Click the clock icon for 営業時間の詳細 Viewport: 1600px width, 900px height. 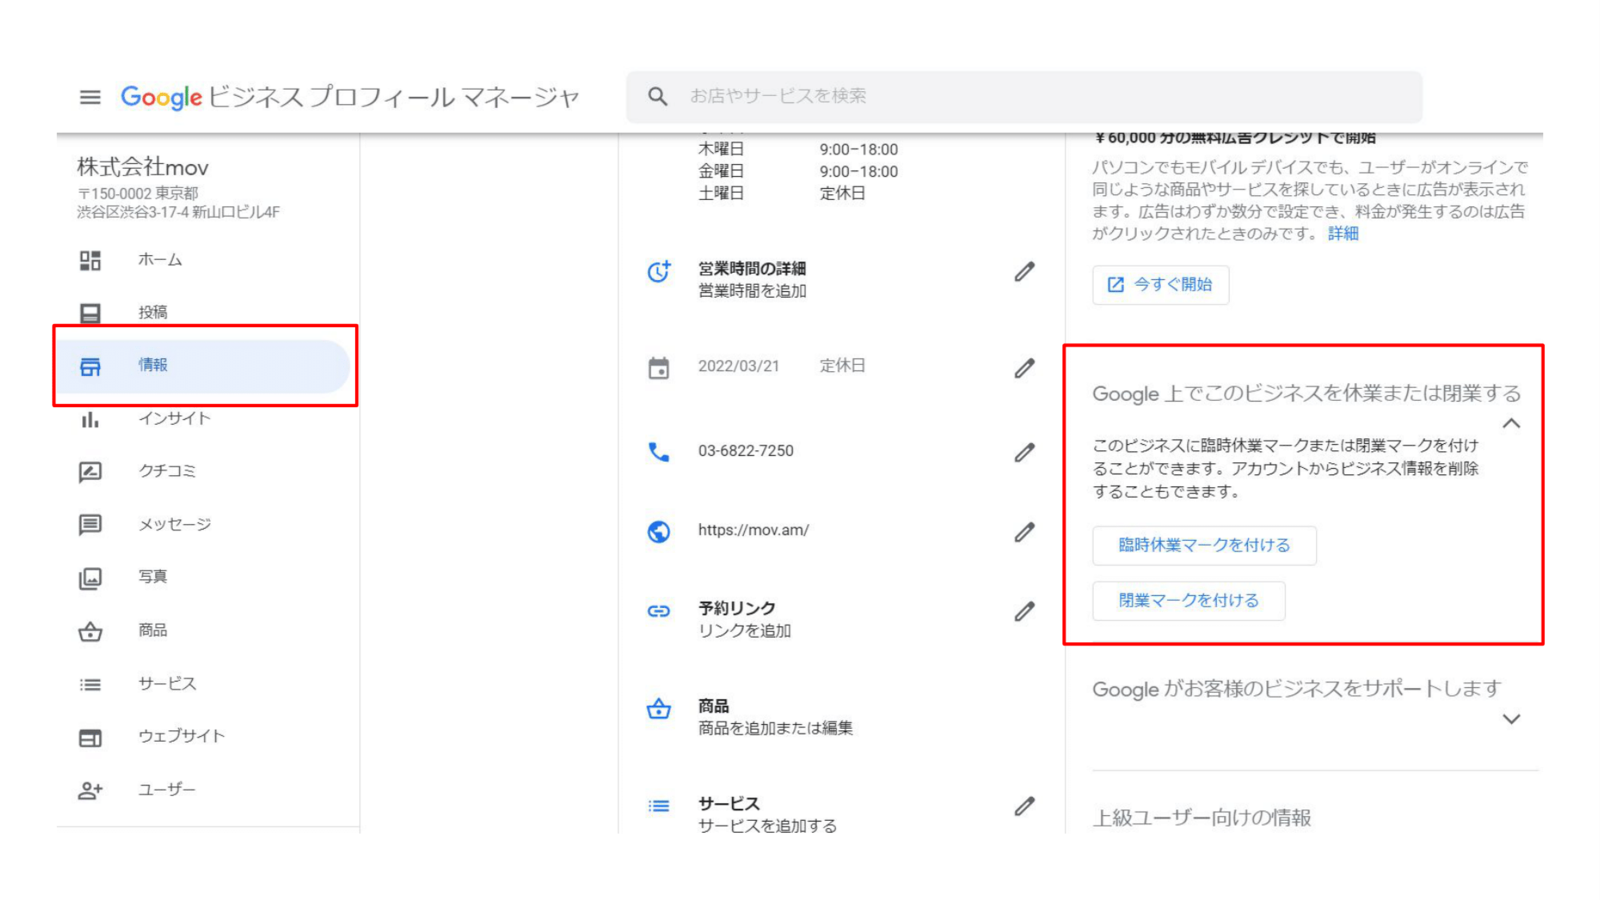[658, 271]
